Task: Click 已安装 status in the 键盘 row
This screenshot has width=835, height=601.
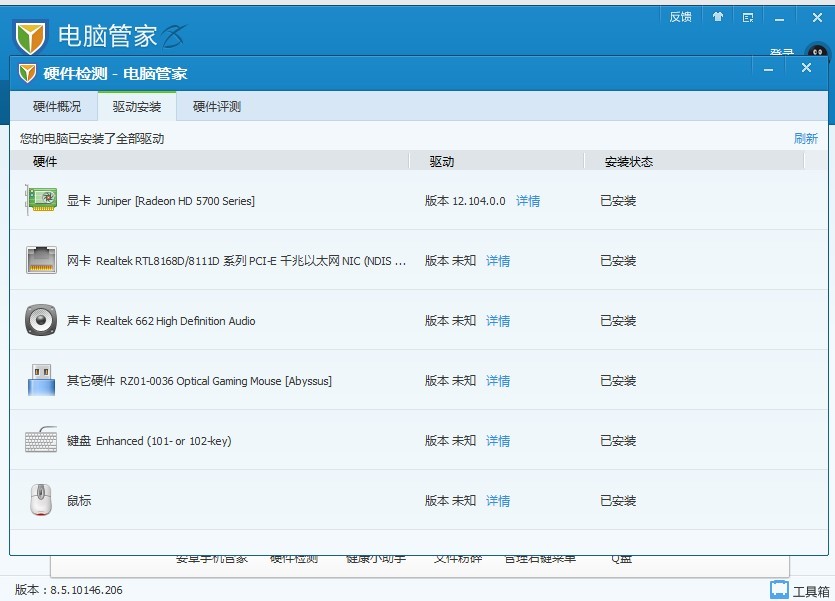Action: click(x=618, y=441)
